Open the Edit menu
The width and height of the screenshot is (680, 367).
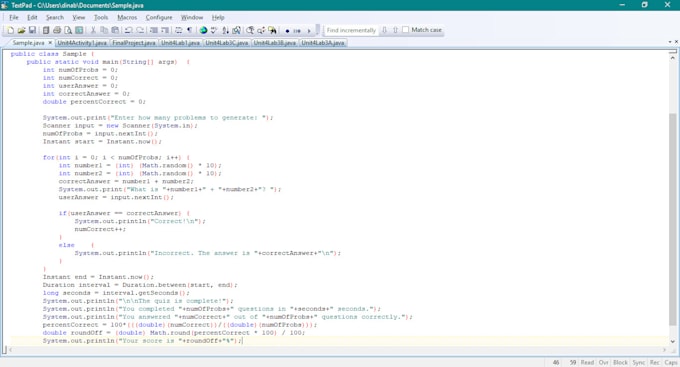[32, 17]
